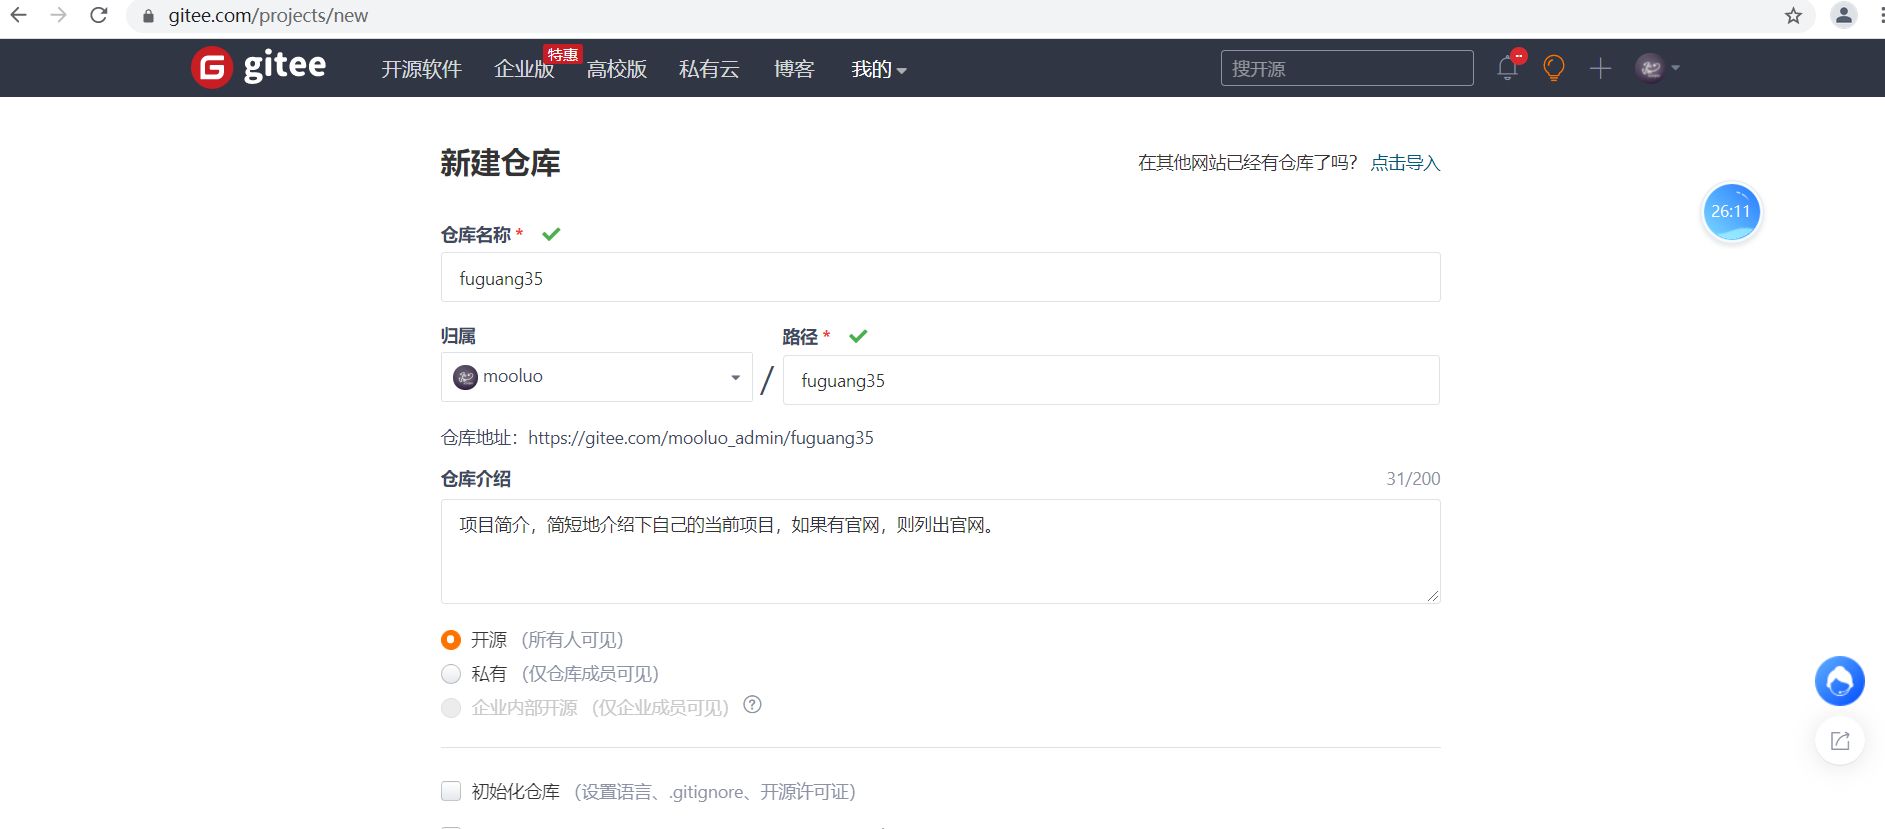The image size is (1885, 829).
Task: Click the help question mark icon
Action: [x=753, y=705]
